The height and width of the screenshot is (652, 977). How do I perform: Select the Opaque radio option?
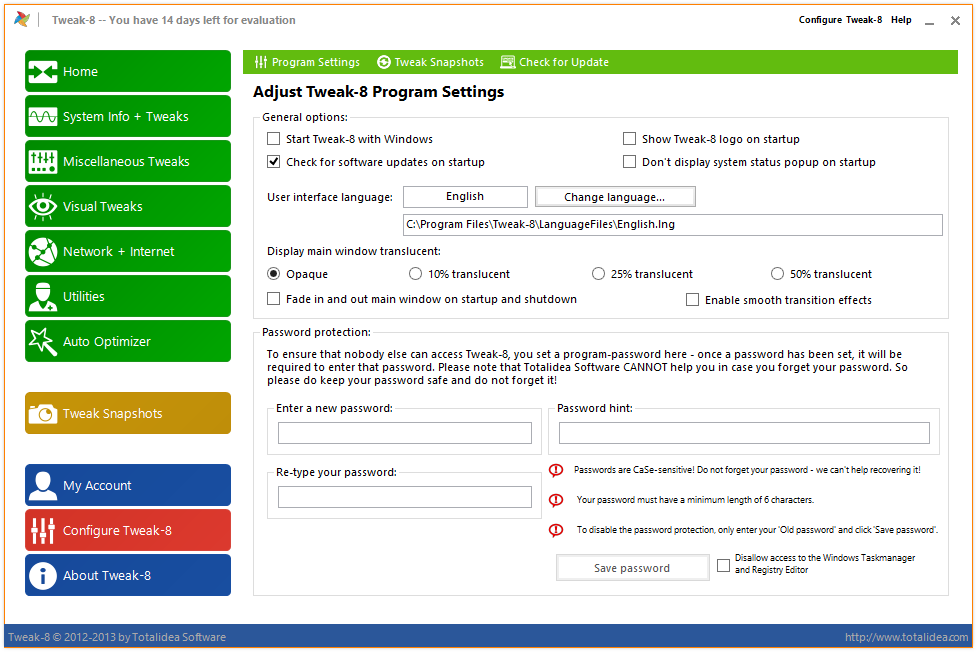click(x=274, y=274)
